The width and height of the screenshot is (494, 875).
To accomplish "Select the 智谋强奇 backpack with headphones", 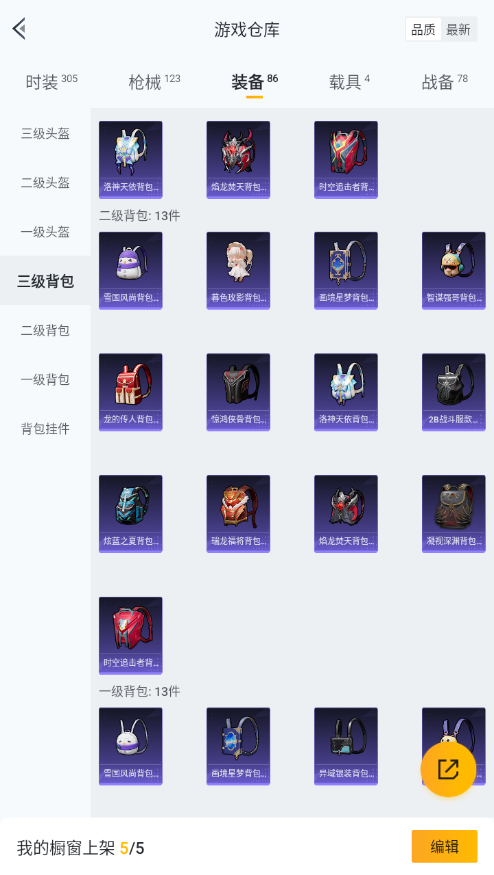I will click(454, 271).
